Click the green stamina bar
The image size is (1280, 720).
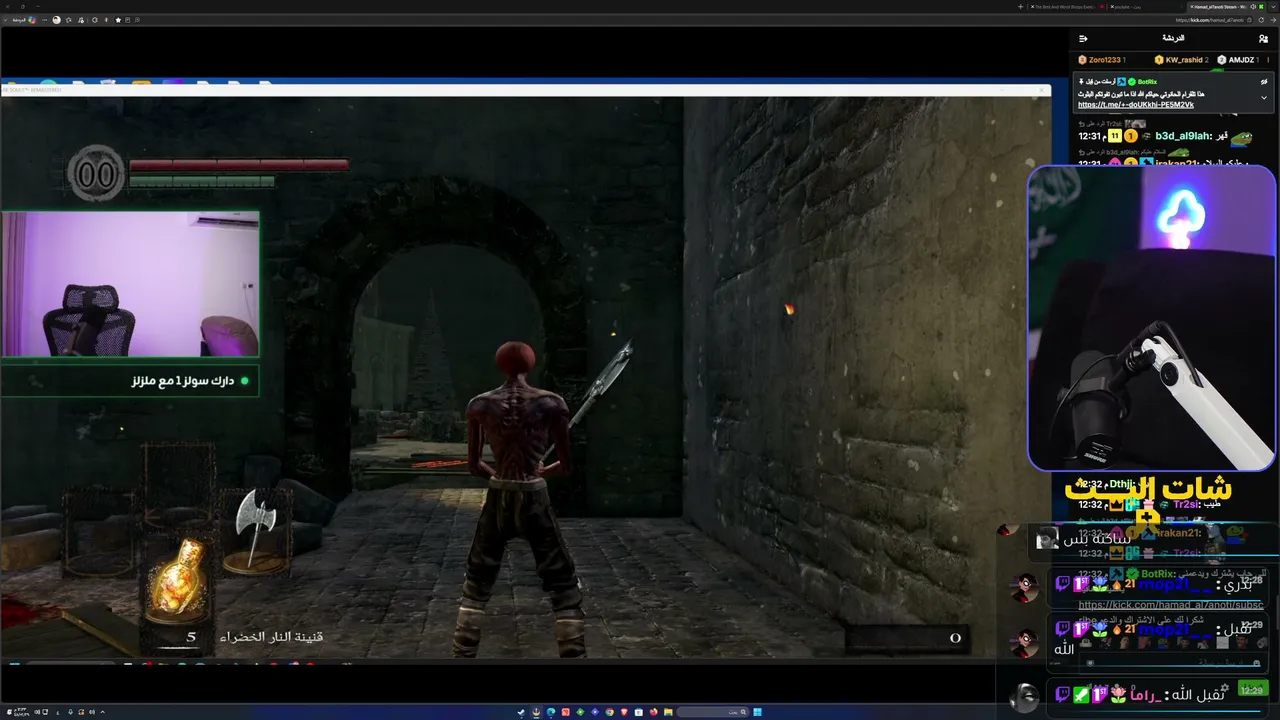[202, 181]
